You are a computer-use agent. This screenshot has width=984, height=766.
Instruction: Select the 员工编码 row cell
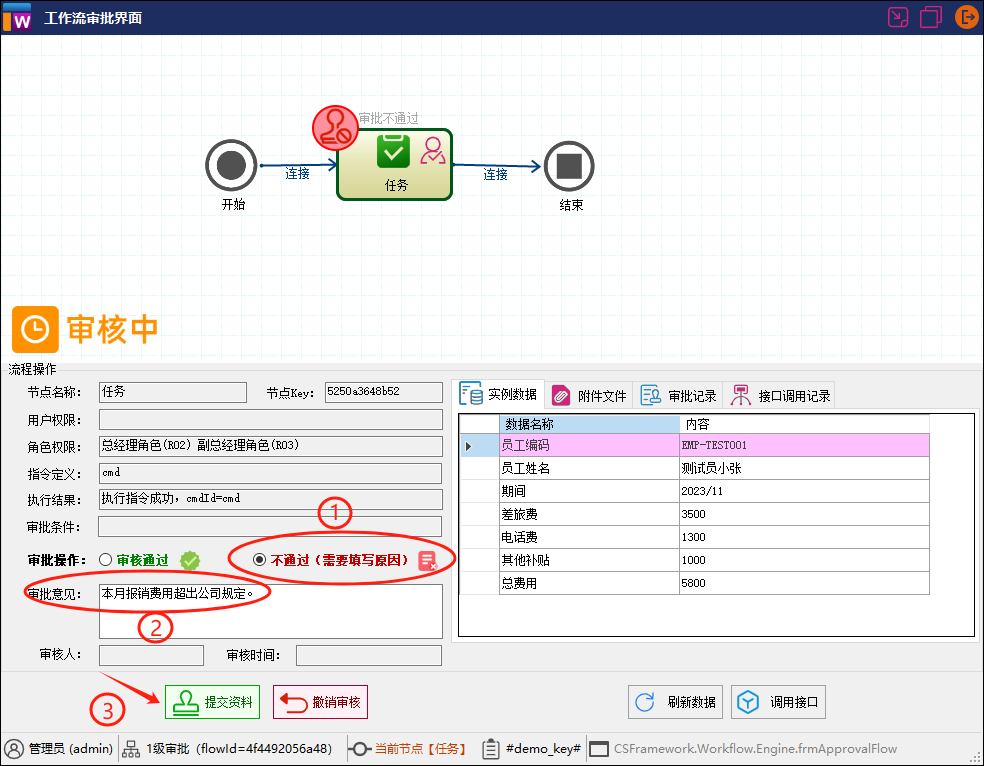coord(589,445)
